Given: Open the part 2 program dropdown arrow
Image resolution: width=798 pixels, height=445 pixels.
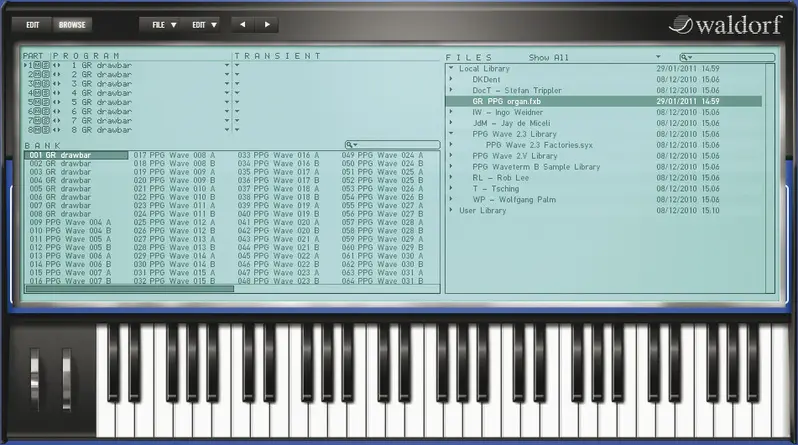Looking at the screenshot, I should pyautogui.click(x=228, y=75).
